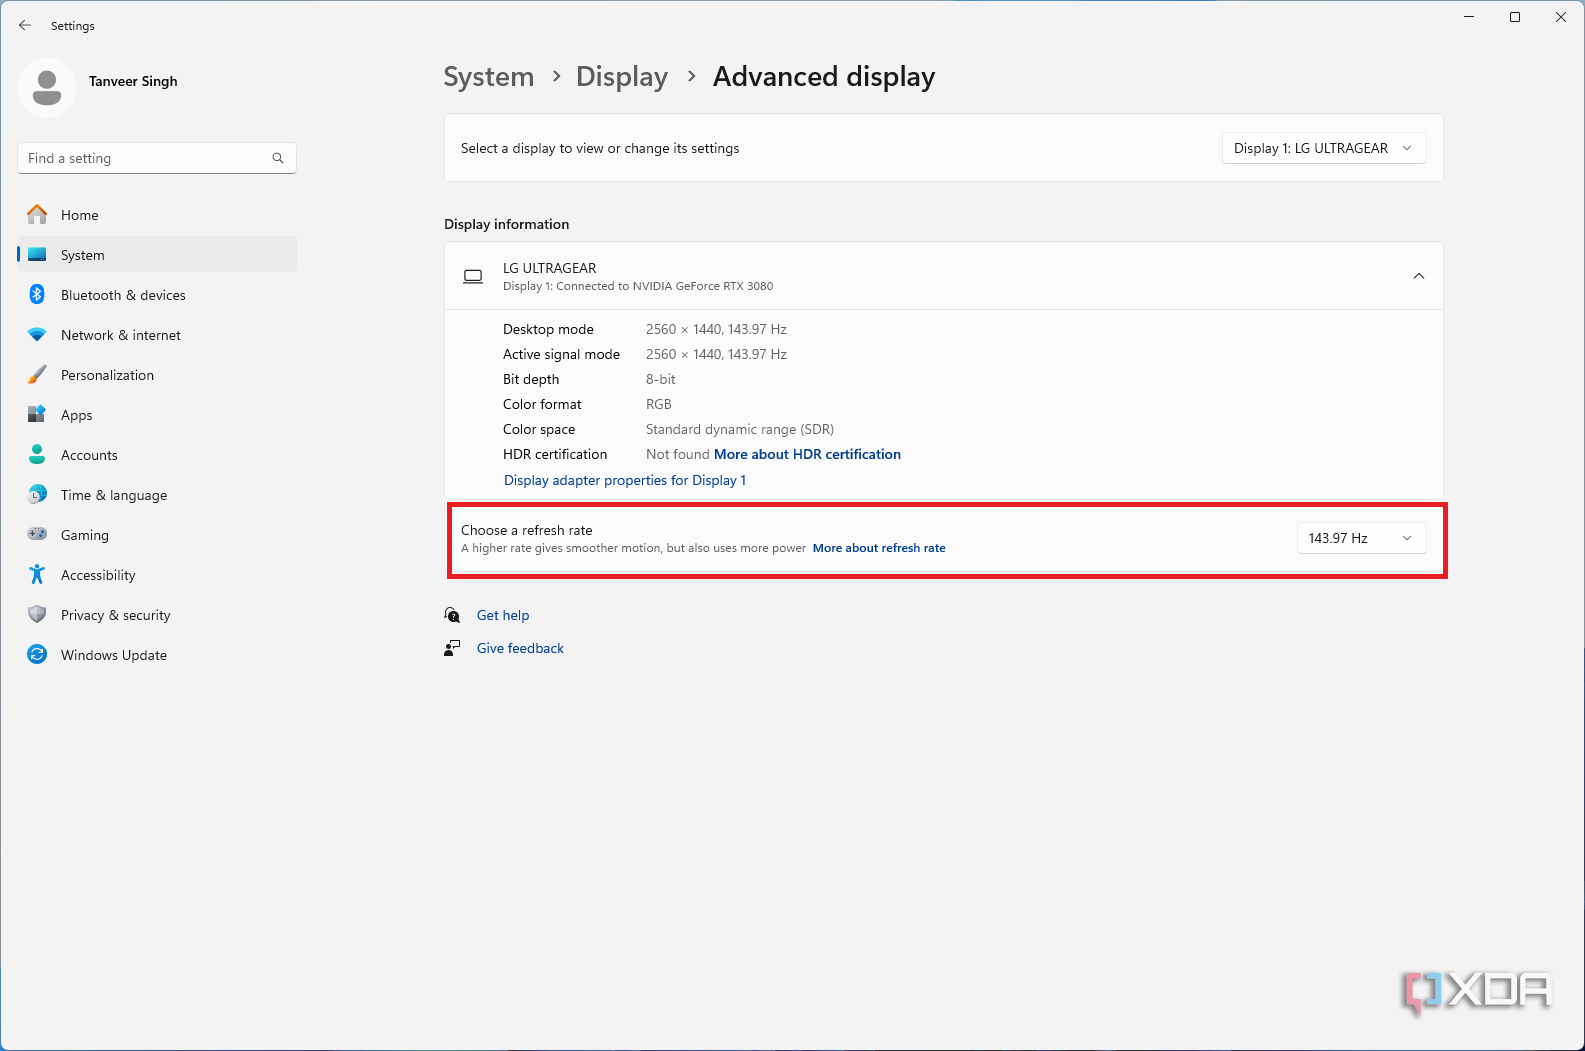Click the Bluetooth icon in sidebar
The height and width of the screenshot is (1051, 1585).
click(x=37, y=294)
